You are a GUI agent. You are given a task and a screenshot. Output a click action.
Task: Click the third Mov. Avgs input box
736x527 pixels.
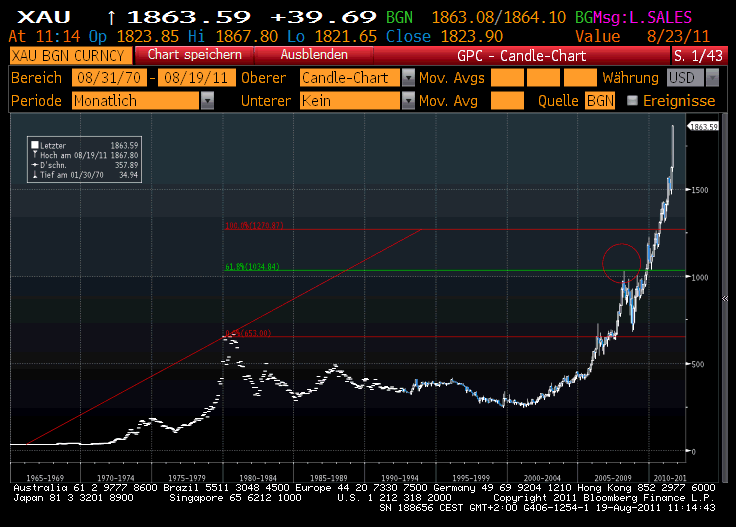coord(580,77)
